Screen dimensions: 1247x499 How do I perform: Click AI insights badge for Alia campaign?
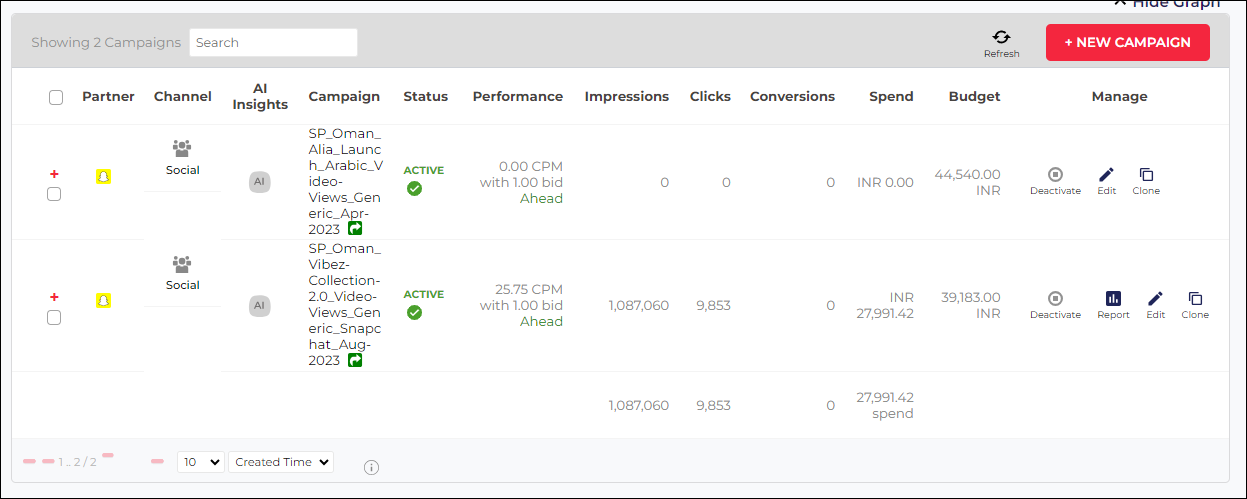pos(259,182)
